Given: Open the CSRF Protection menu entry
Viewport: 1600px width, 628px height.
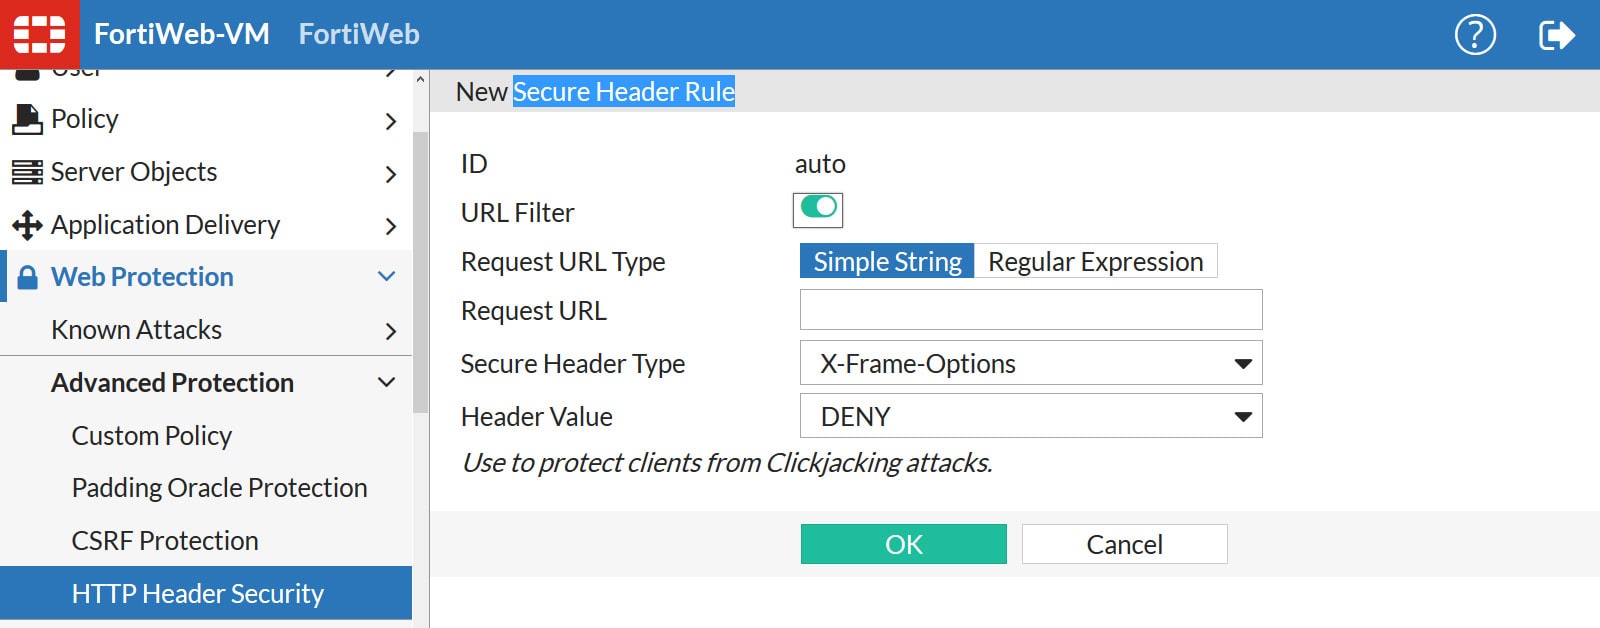Looking at the screenshot, I should tap(164, 540).
